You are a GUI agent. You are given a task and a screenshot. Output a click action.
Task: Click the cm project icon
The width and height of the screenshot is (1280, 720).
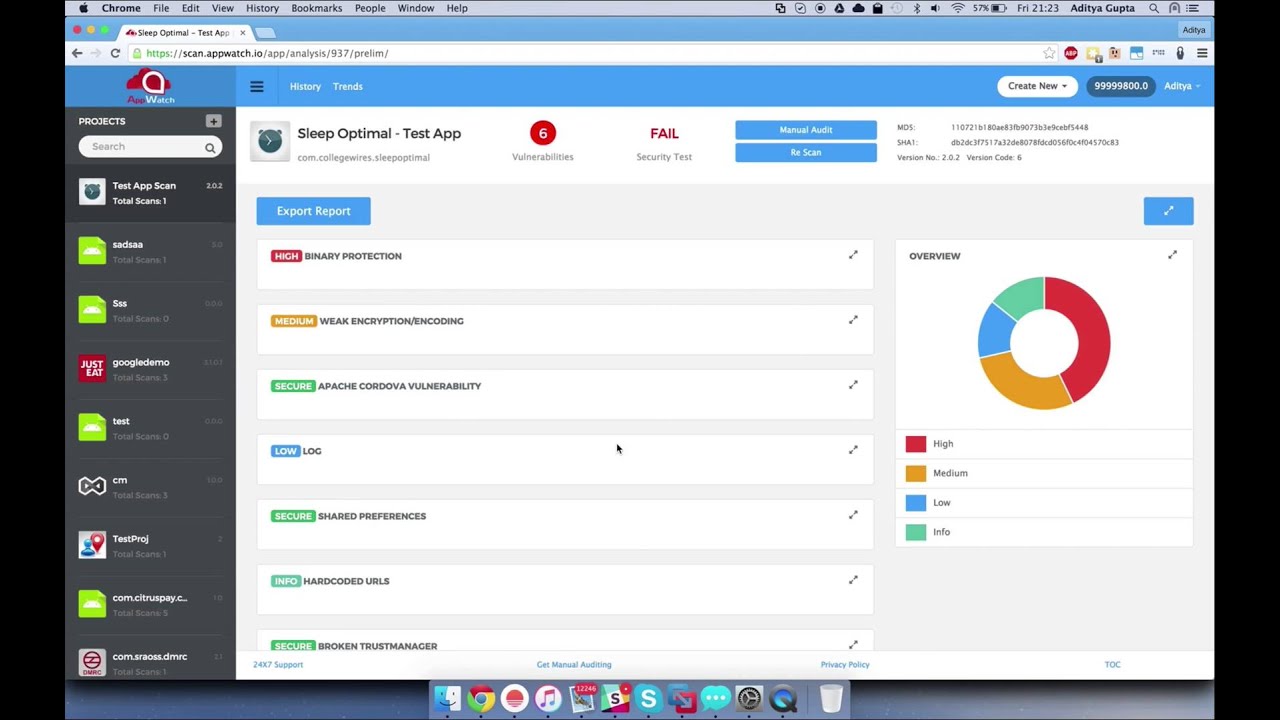(x=92, y=486)
